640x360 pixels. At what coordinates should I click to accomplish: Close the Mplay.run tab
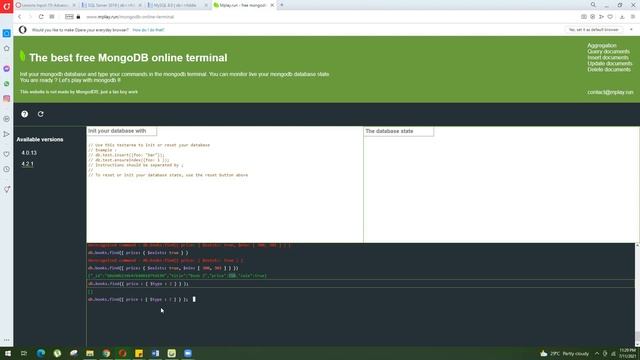tap(272, 5)
